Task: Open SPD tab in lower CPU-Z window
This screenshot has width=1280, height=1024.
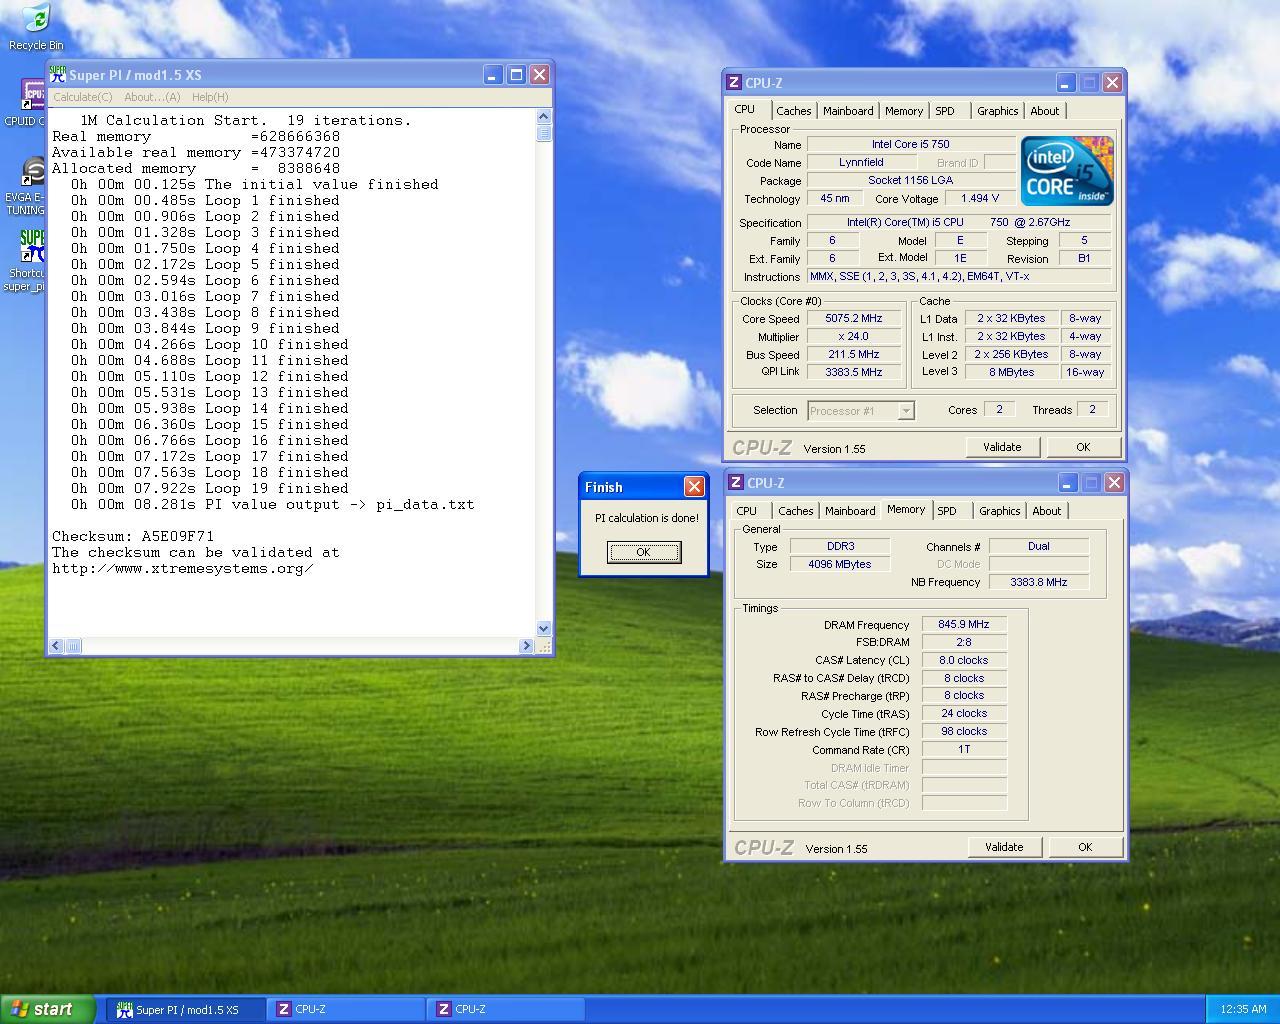Action: (x=947, y=511)
